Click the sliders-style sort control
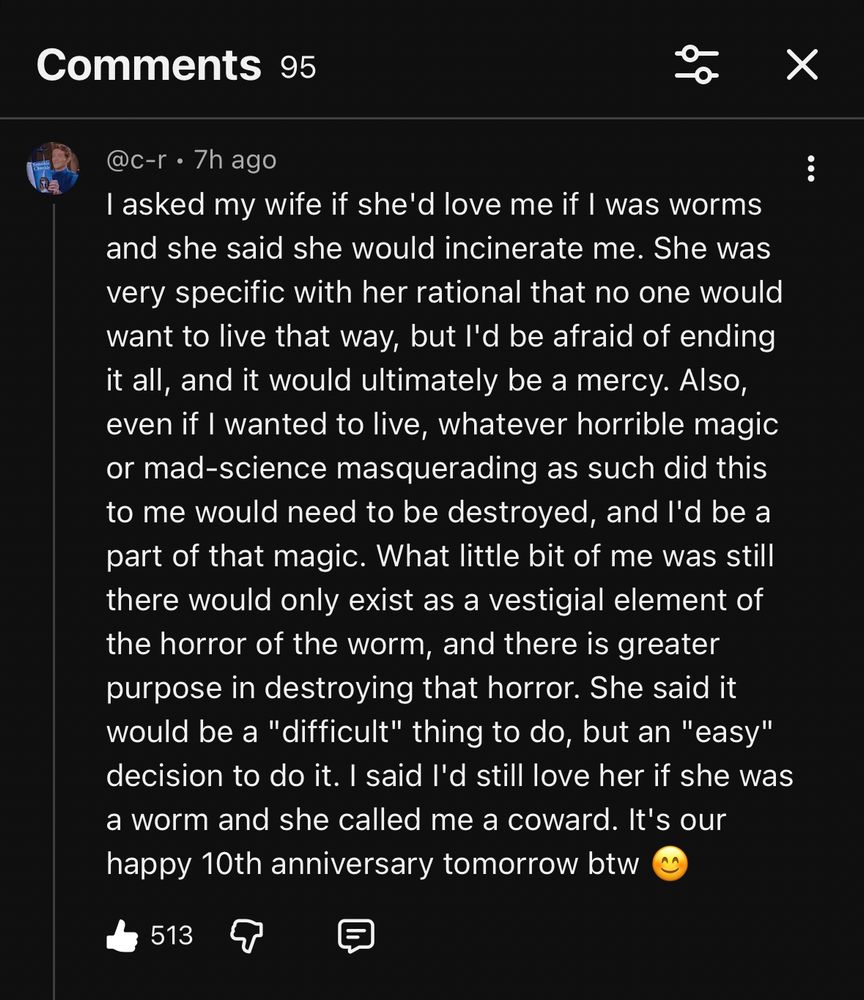864x1000 pixels. 698,64
